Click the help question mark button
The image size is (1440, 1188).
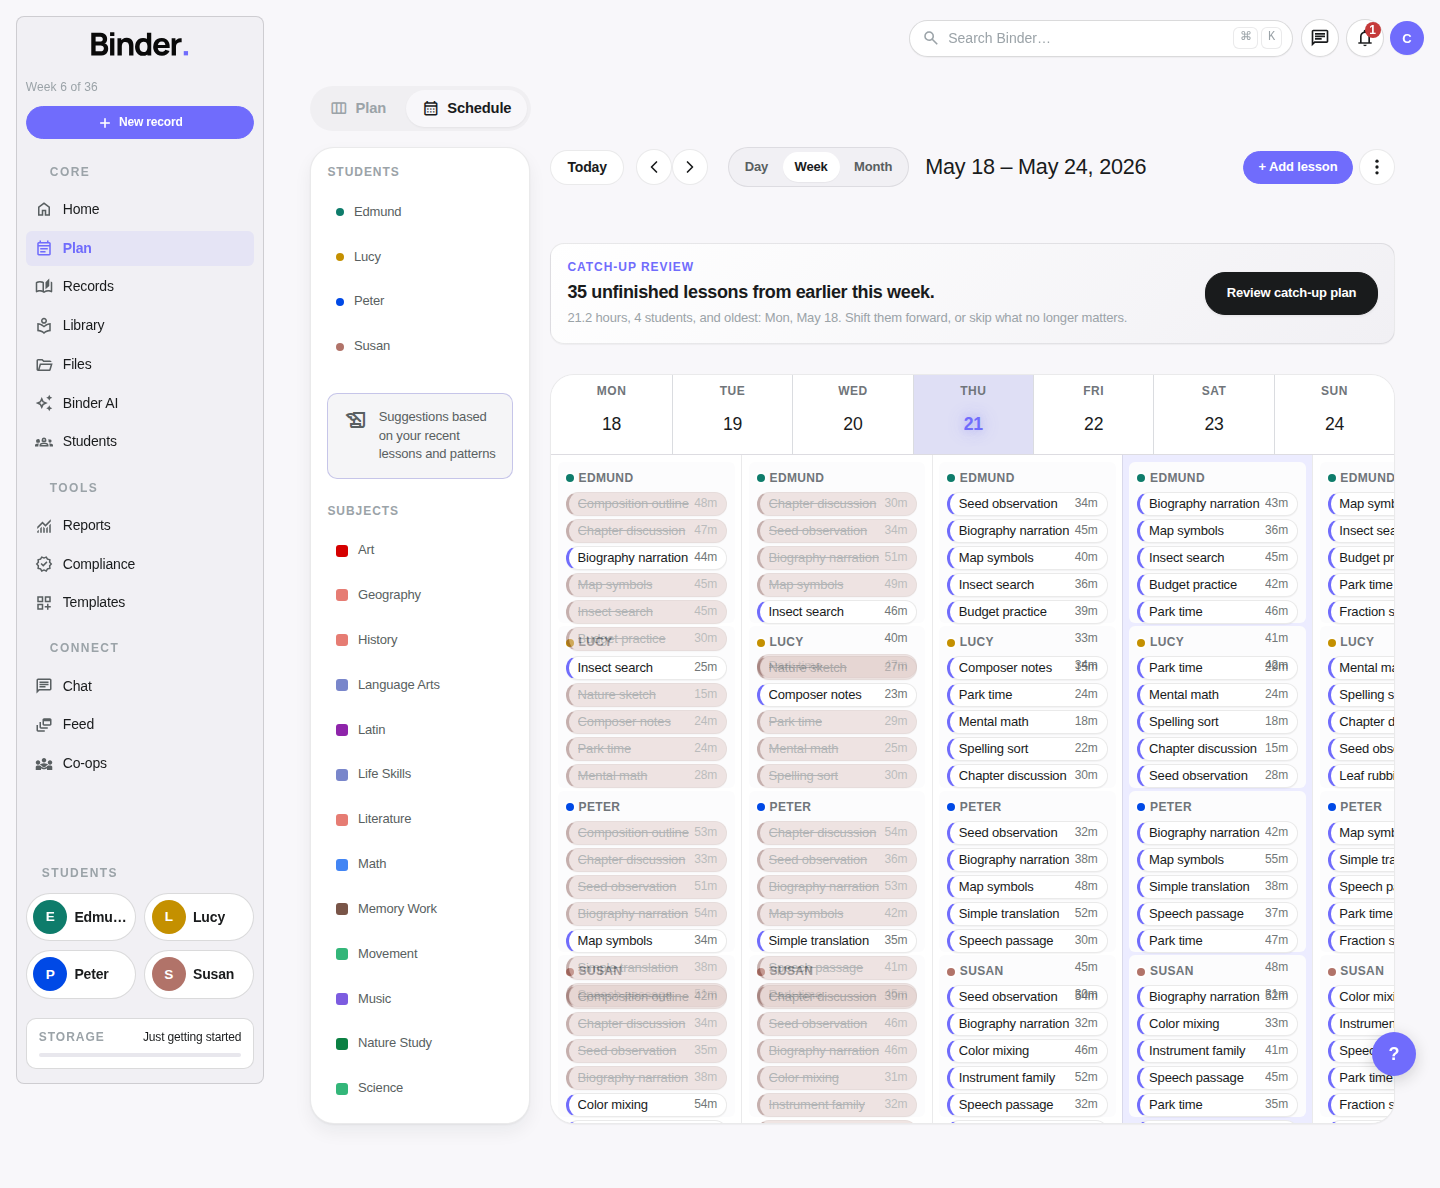click(1394, 1054)
